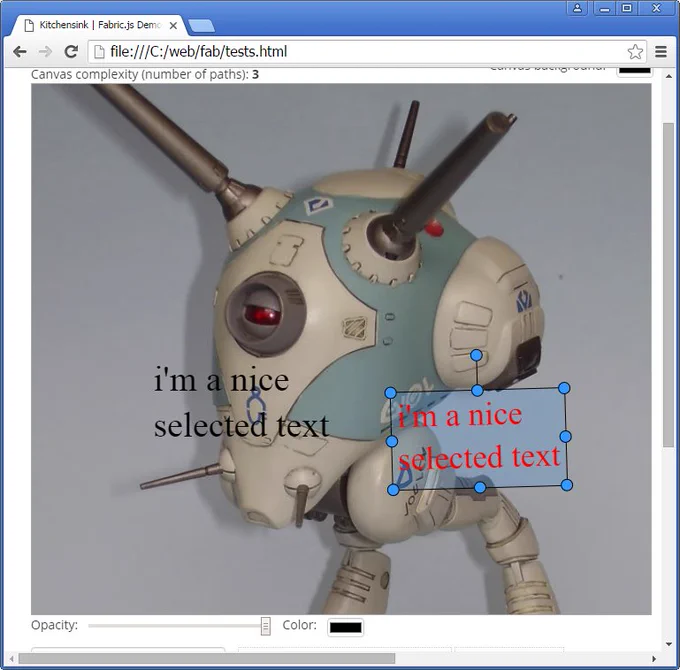
Task: Click the vertical scrollbar thumb
Action: [x=668, y=284]
